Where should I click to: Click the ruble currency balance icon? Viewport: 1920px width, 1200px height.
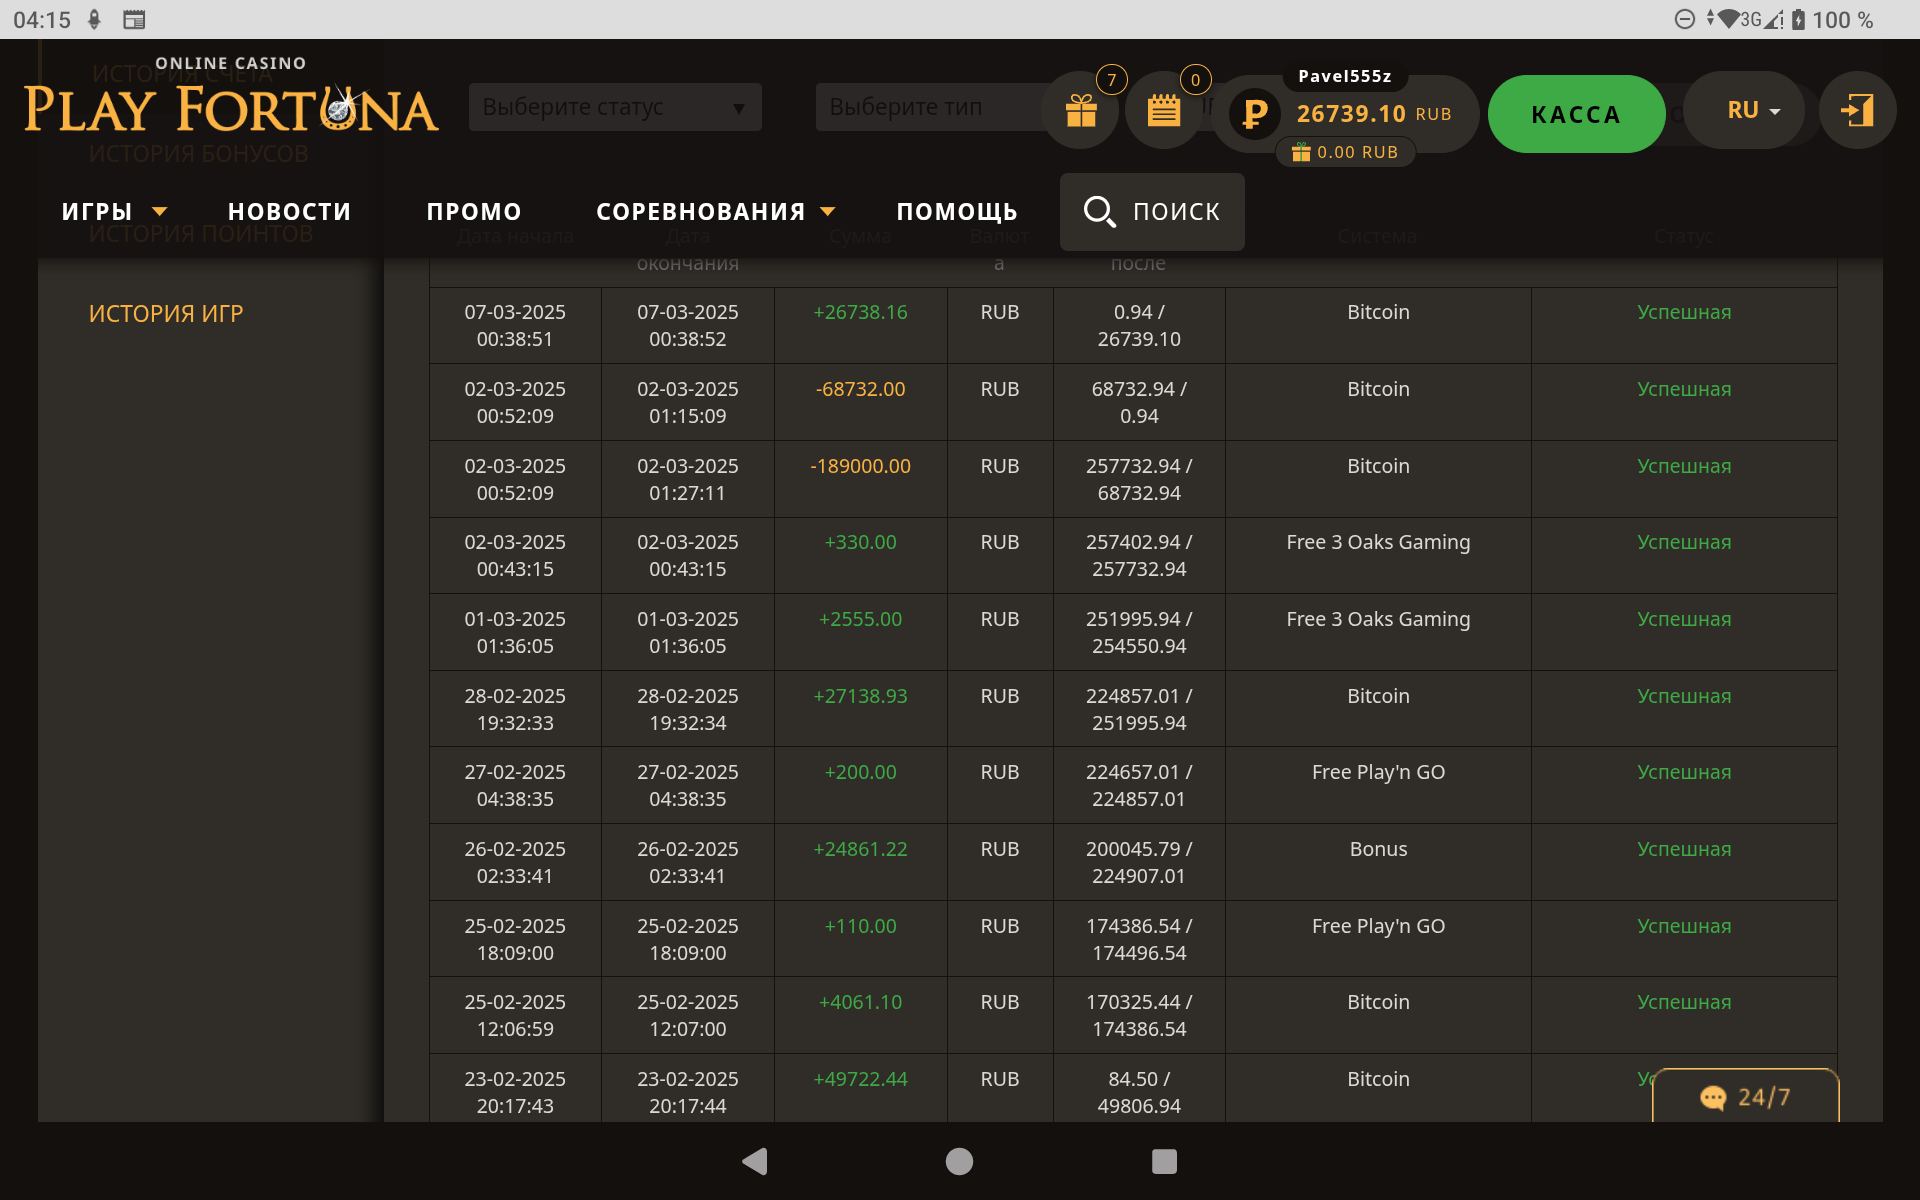pos(1254,113)
